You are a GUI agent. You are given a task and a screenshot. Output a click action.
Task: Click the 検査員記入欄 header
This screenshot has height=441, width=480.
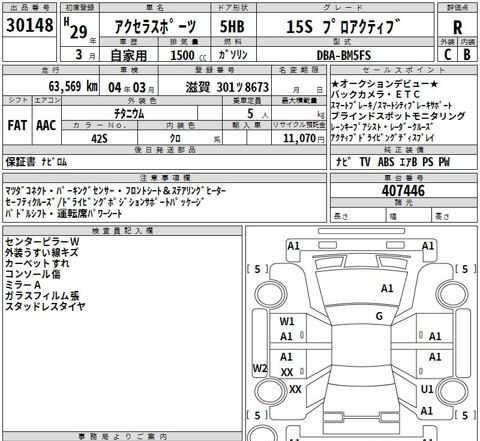pyautogui.click(x=122, y=231)
